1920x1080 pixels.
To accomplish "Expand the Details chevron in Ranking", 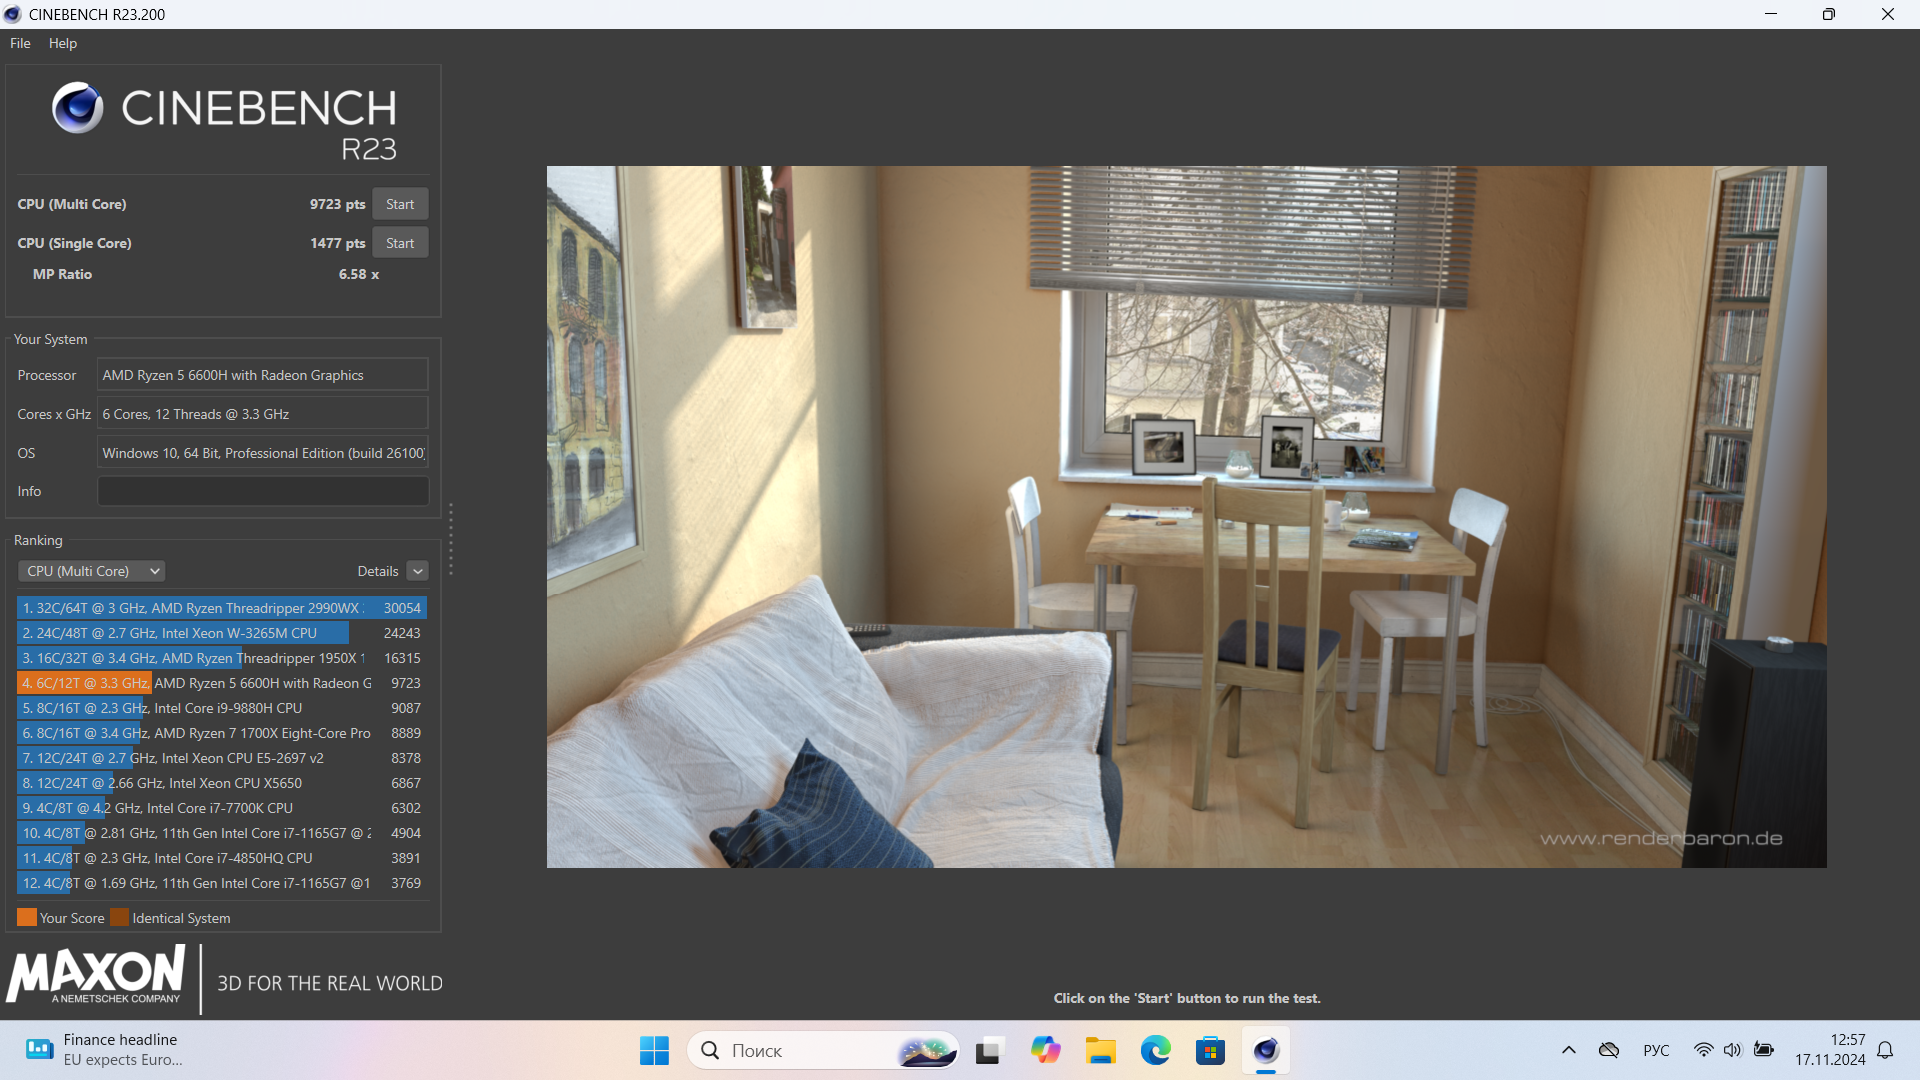I will pyautogui.click(x=418, y=571).
